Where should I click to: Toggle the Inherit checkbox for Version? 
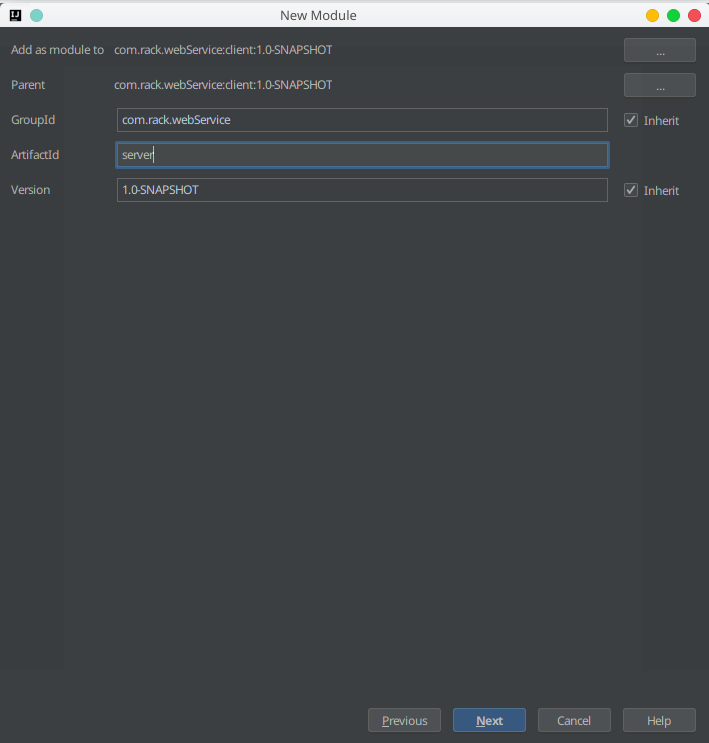tap(631, 190)
